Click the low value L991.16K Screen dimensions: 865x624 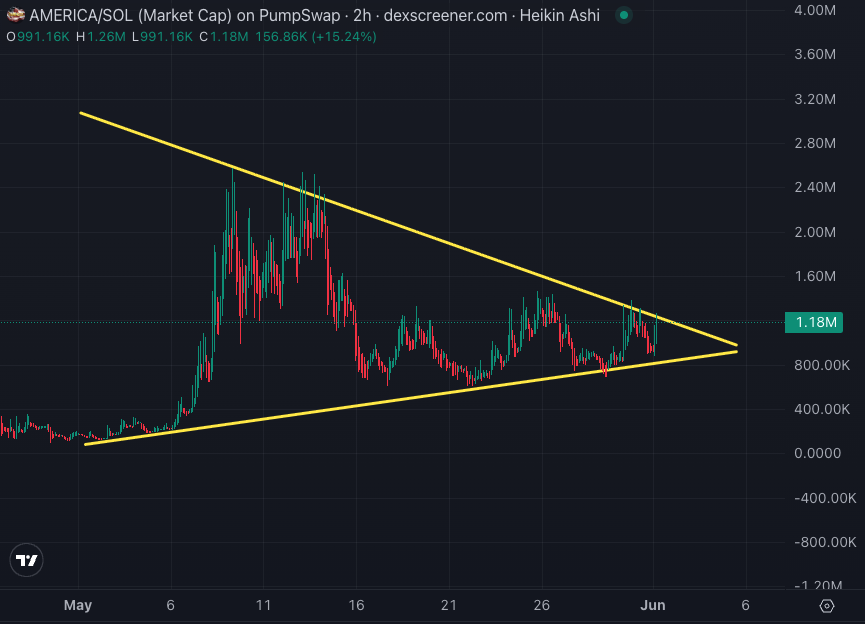click(162, 37)
